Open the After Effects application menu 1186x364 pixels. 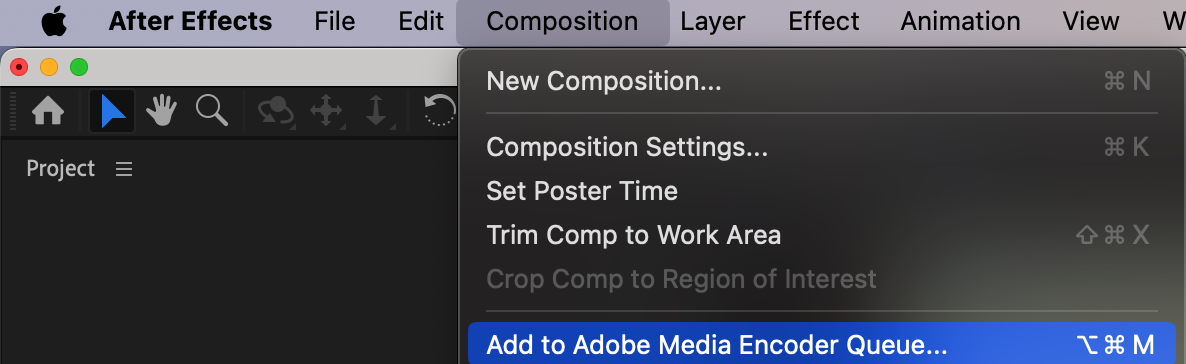tap(191, 21)
